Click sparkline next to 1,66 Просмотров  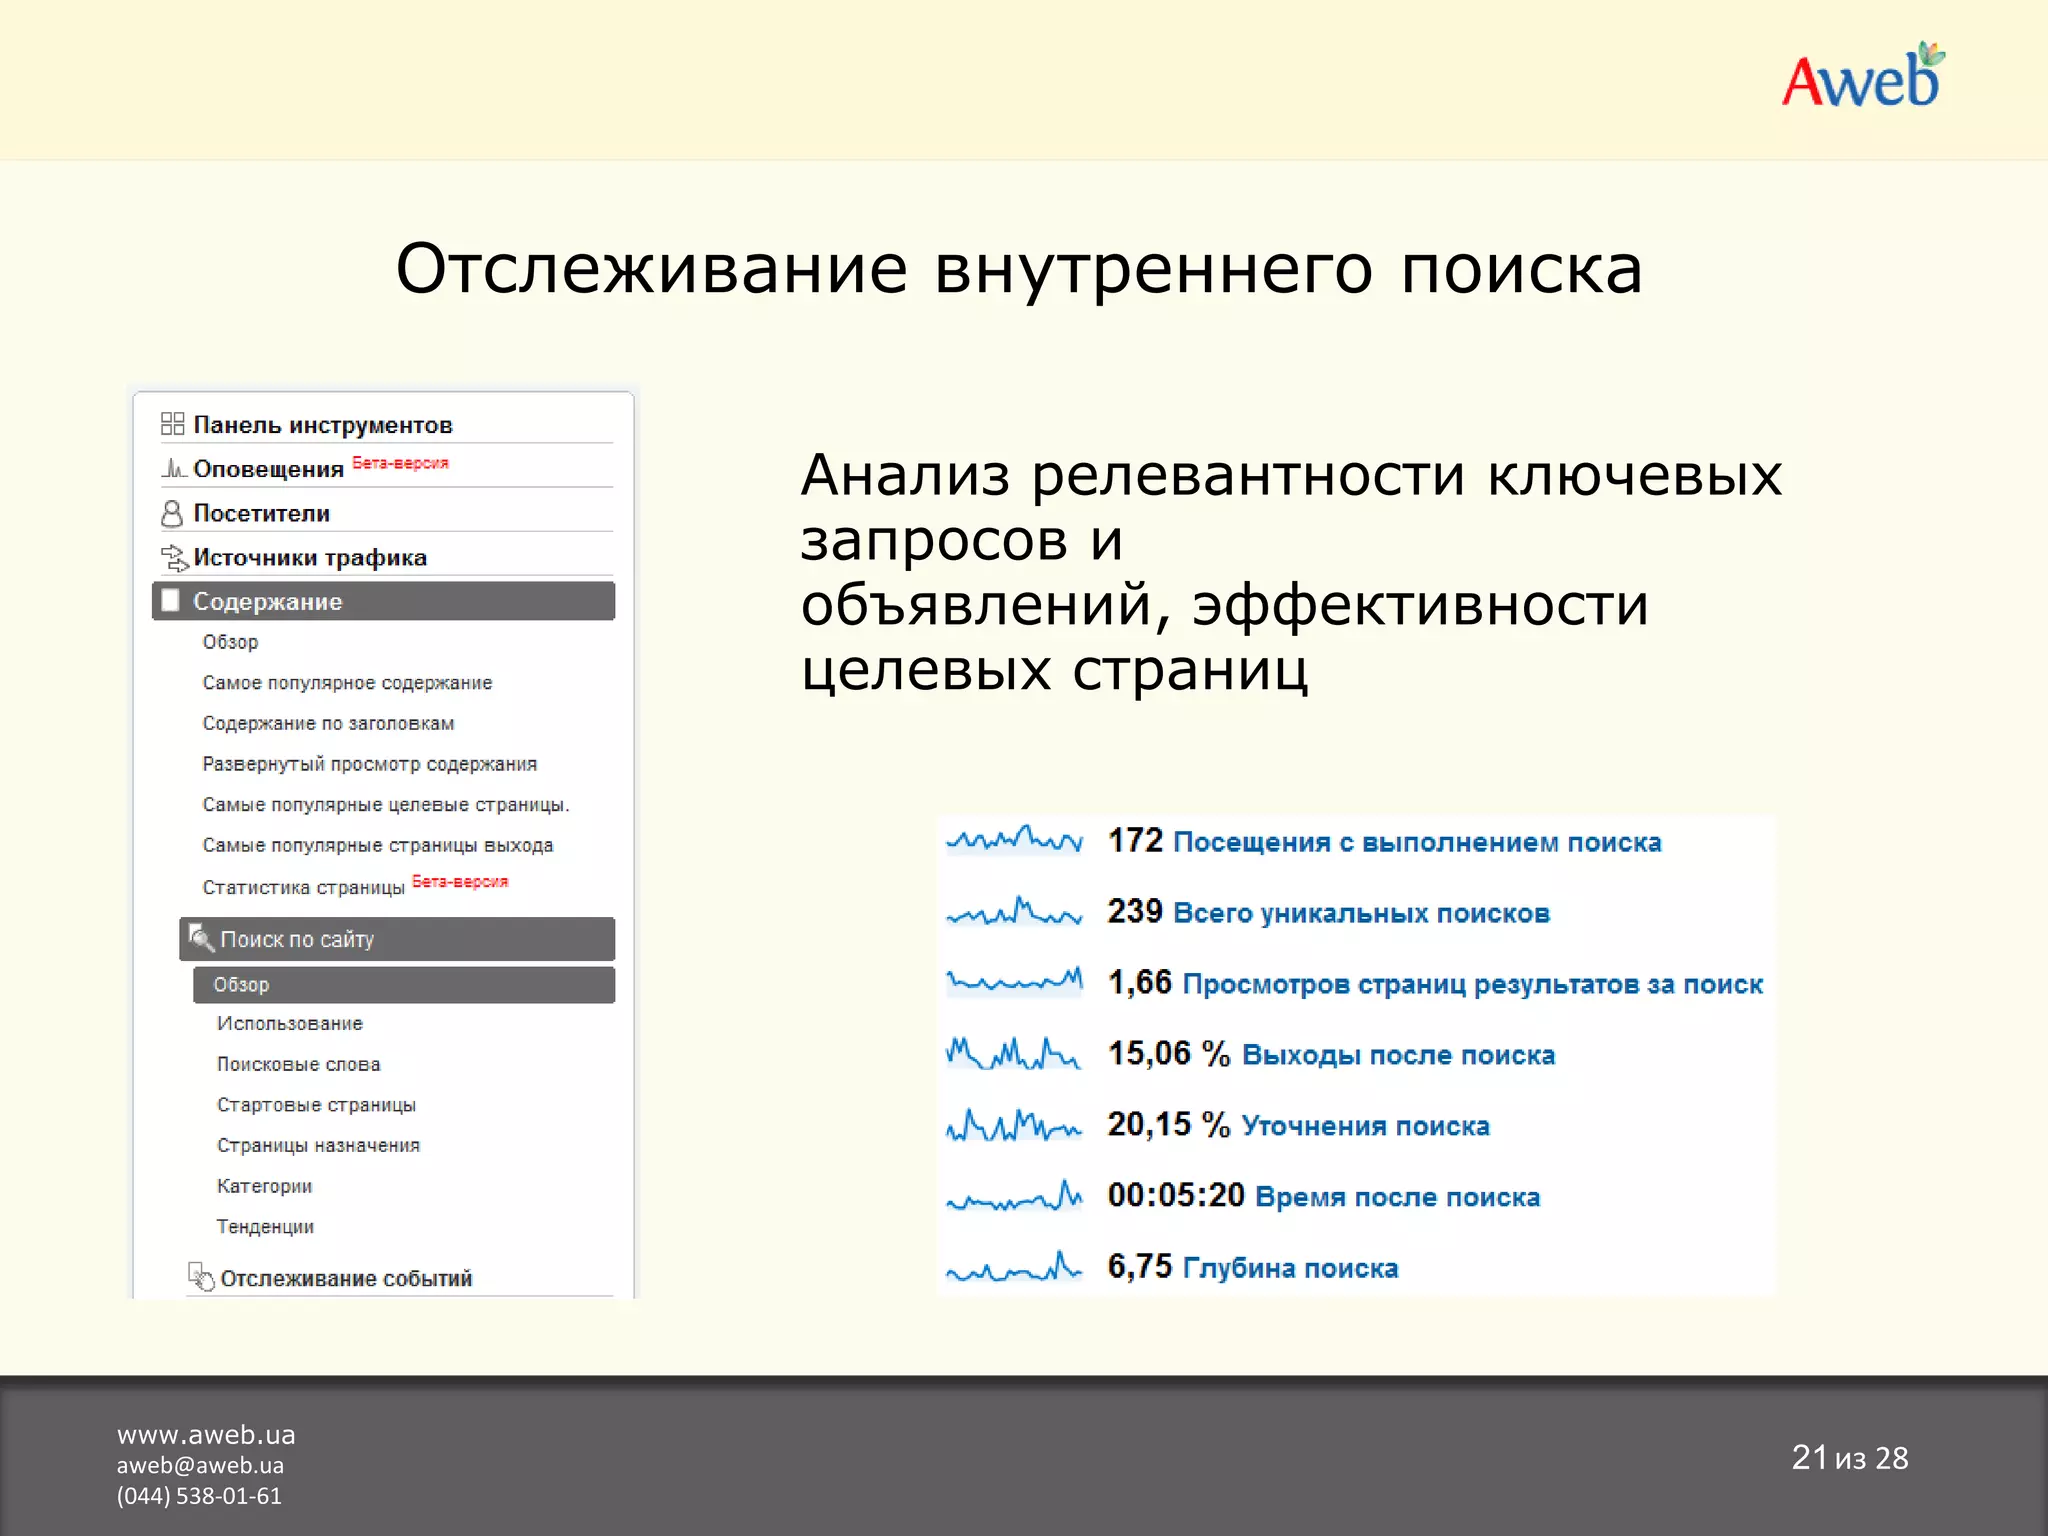pos(1014,981)
